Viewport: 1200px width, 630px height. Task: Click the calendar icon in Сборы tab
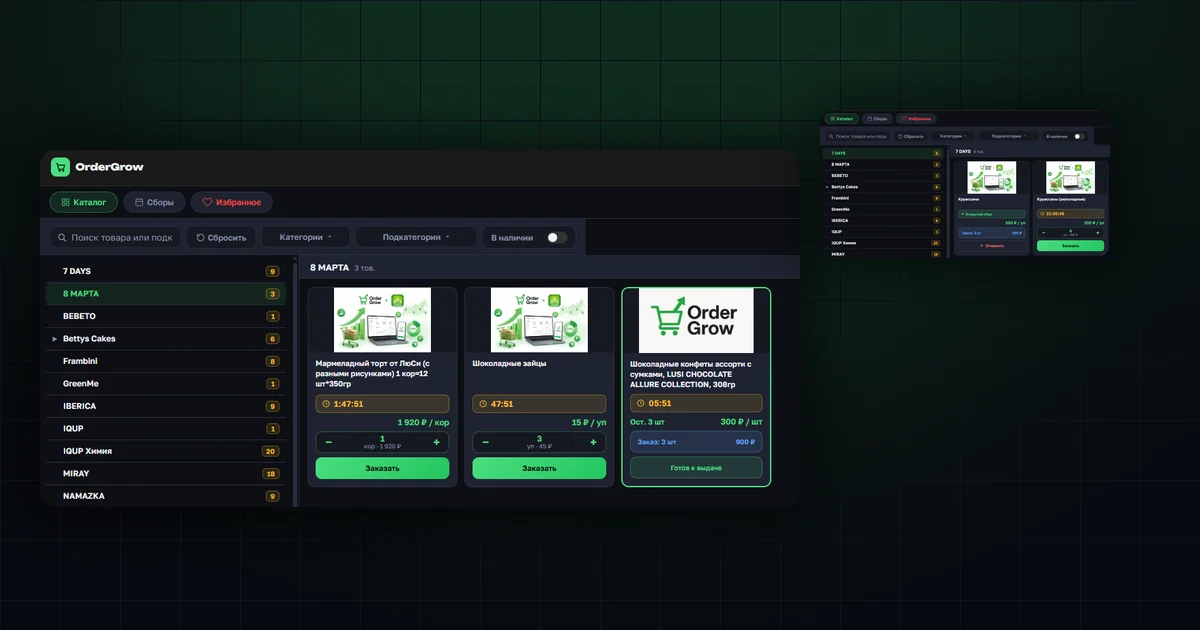(x=139, y=202)
